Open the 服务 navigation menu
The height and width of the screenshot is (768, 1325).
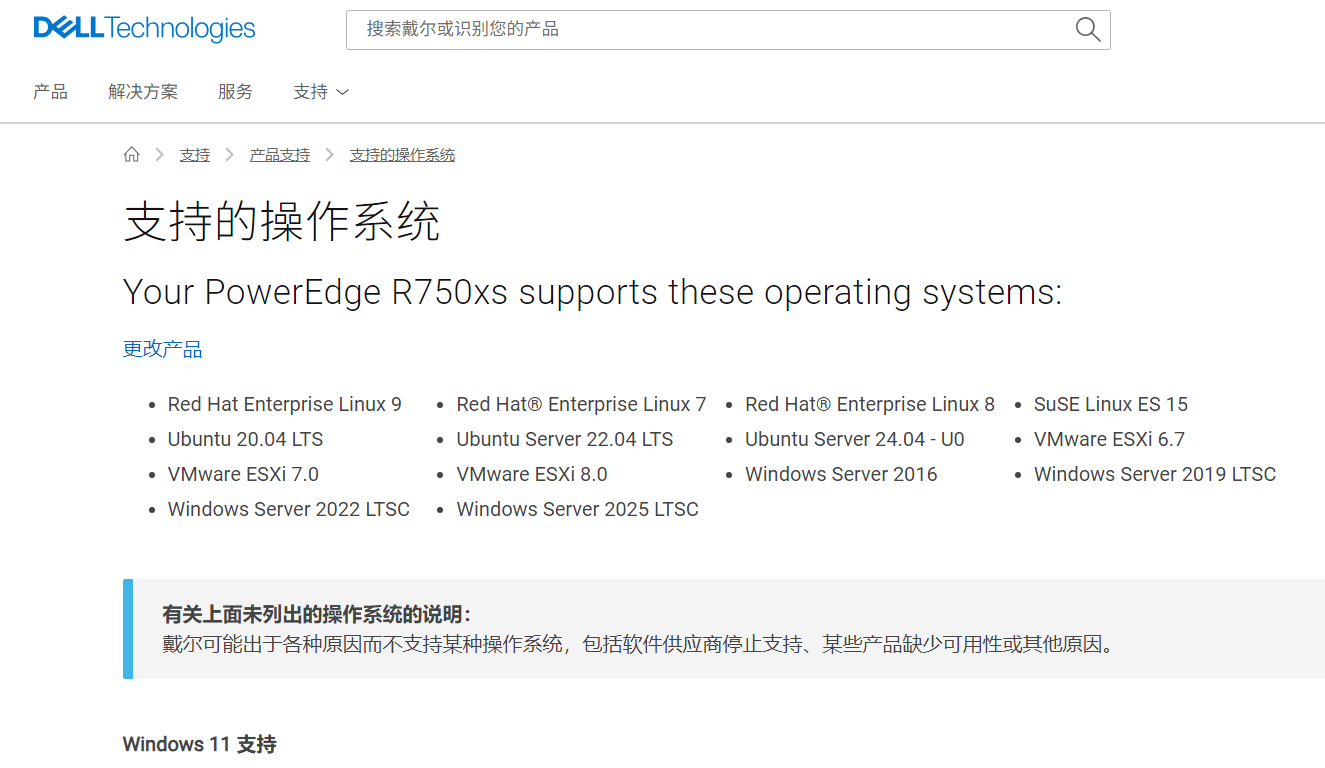point(235,92)
